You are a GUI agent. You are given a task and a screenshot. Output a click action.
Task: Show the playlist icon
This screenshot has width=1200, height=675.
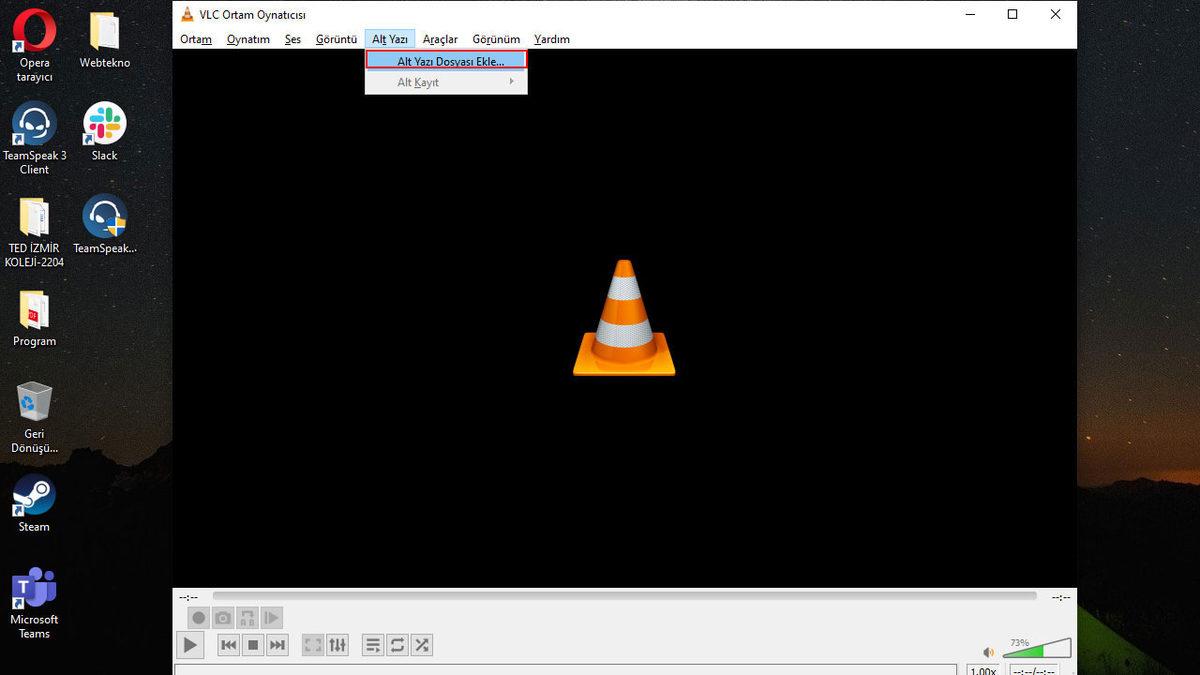tap(373, 645)
